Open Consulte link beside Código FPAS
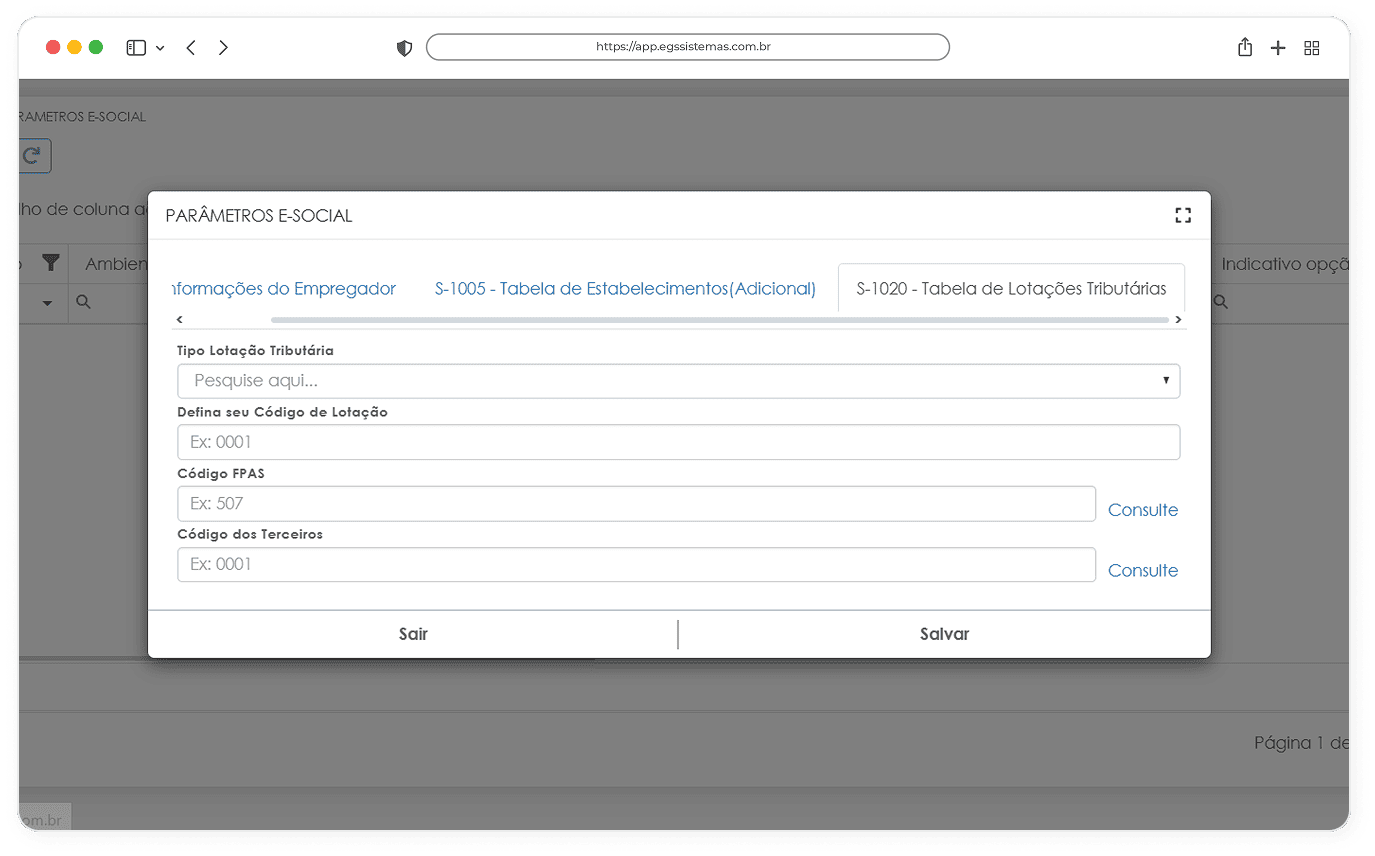The height and width of the screenshot is (856, 1375). click(1143, 510)
